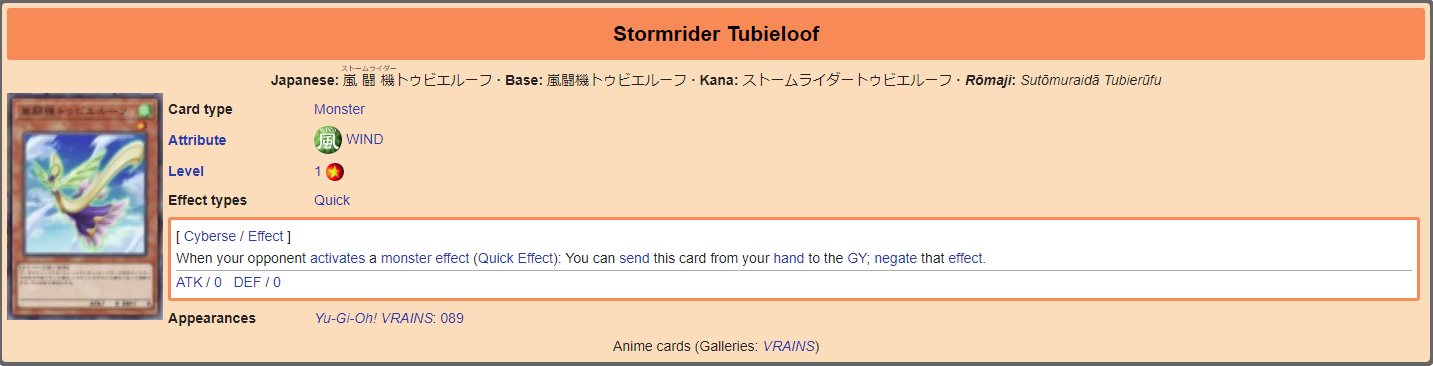Open the Level label link
The image size is (1433, 366).
[x=186, y=171]
